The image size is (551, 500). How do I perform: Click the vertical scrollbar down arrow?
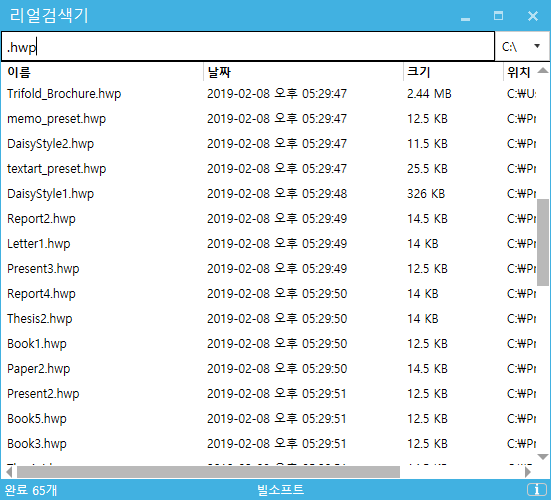pyautogui.click(x=543, y=457)
